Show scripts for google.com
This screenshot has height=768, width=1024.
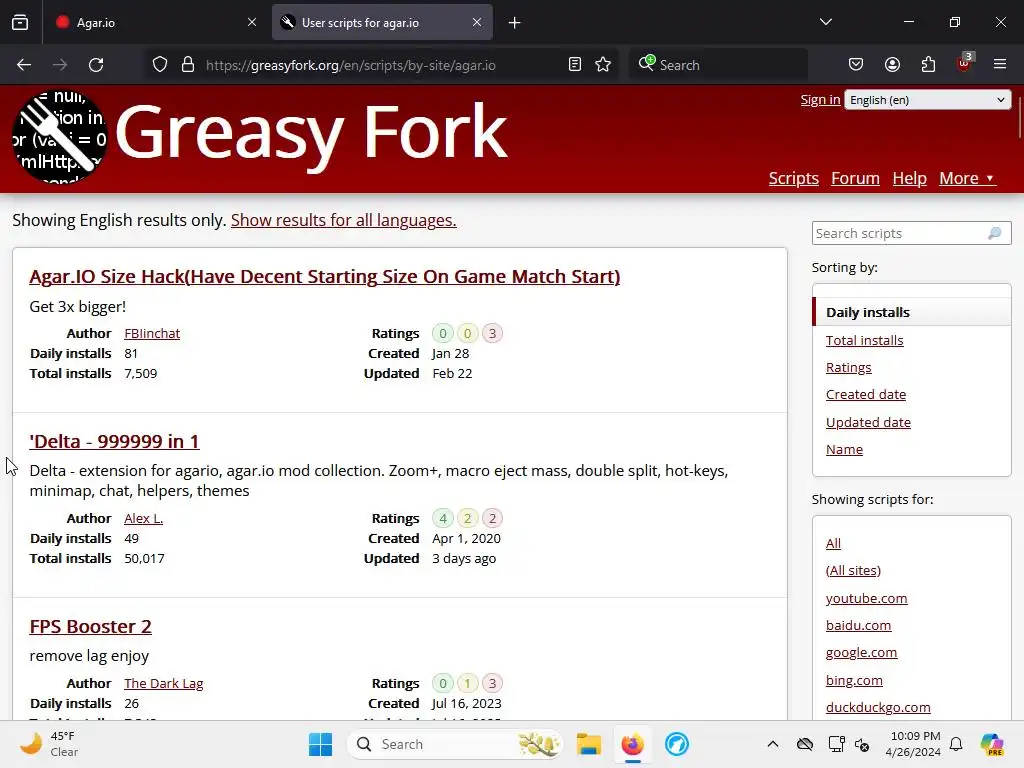click(861, 652)
